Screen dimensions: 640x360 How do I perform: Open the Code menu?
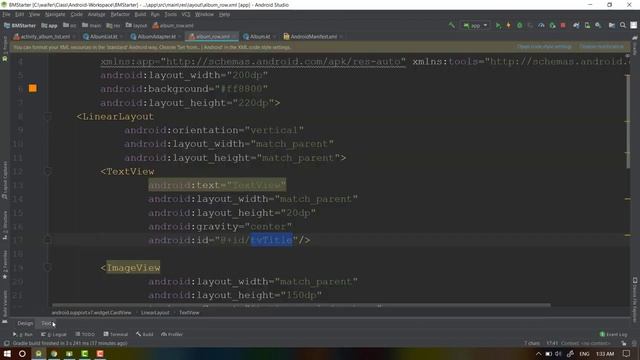76,14
